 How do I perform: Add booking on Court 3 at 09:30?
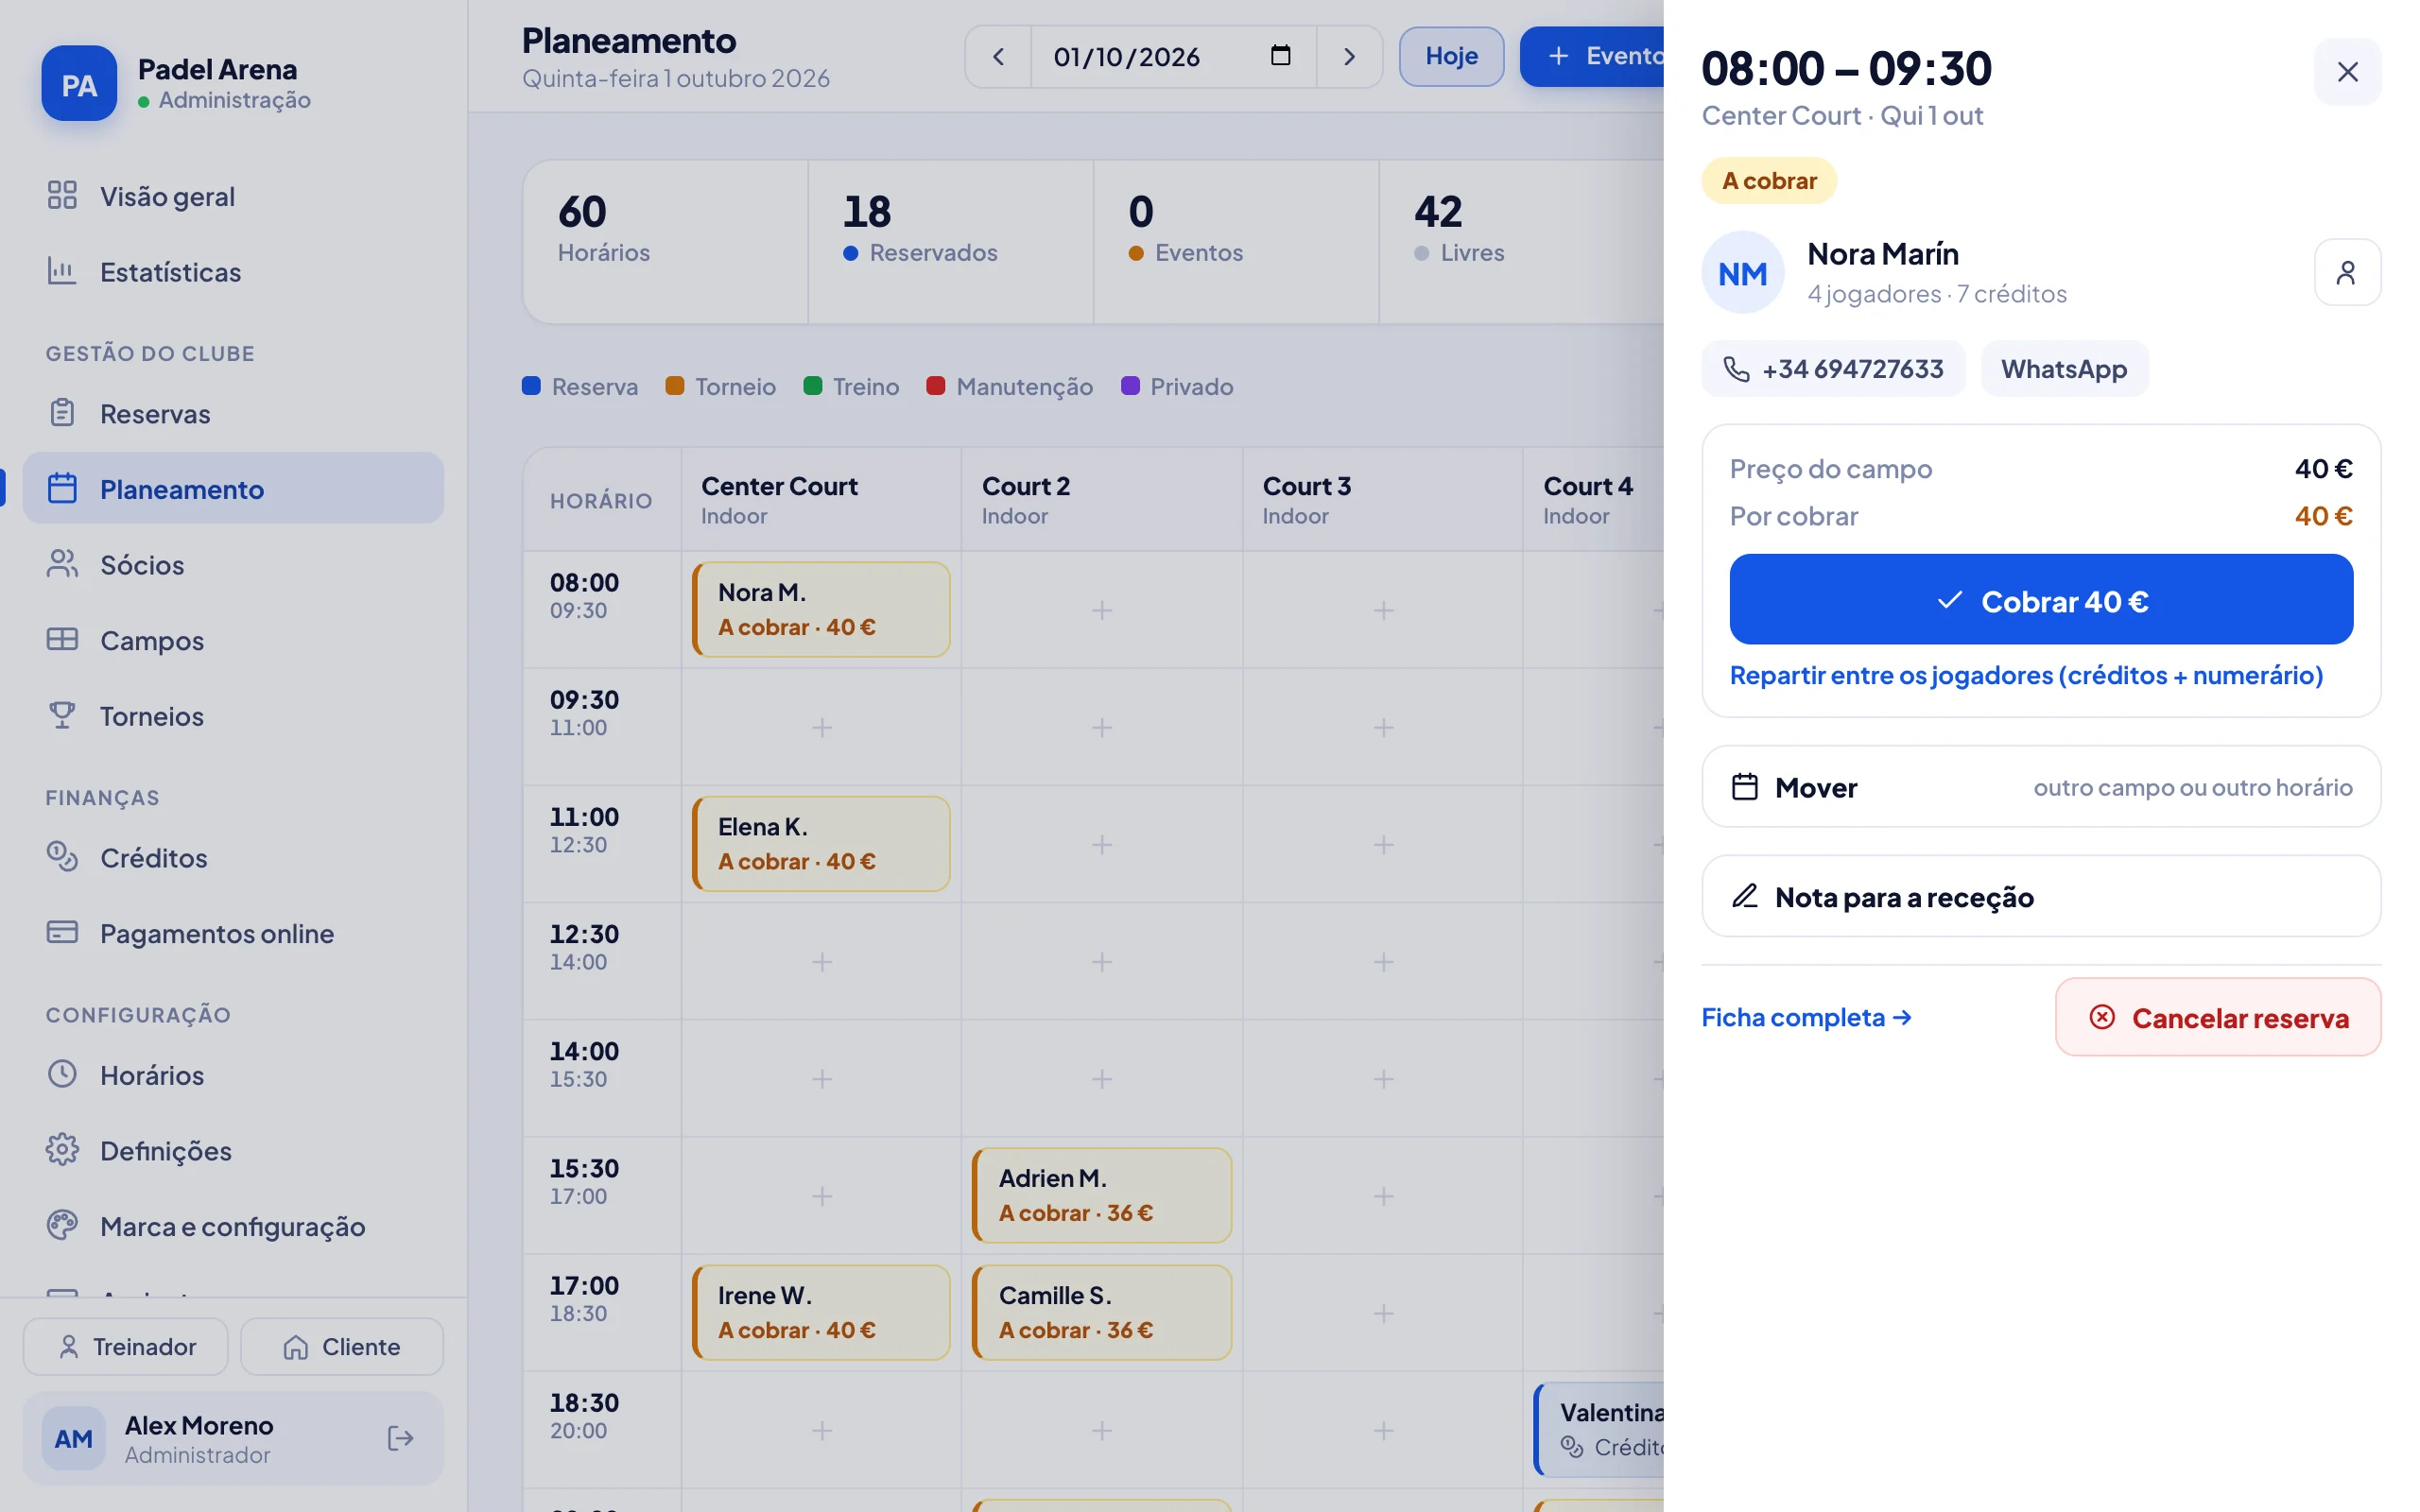tap(1383, 727)
